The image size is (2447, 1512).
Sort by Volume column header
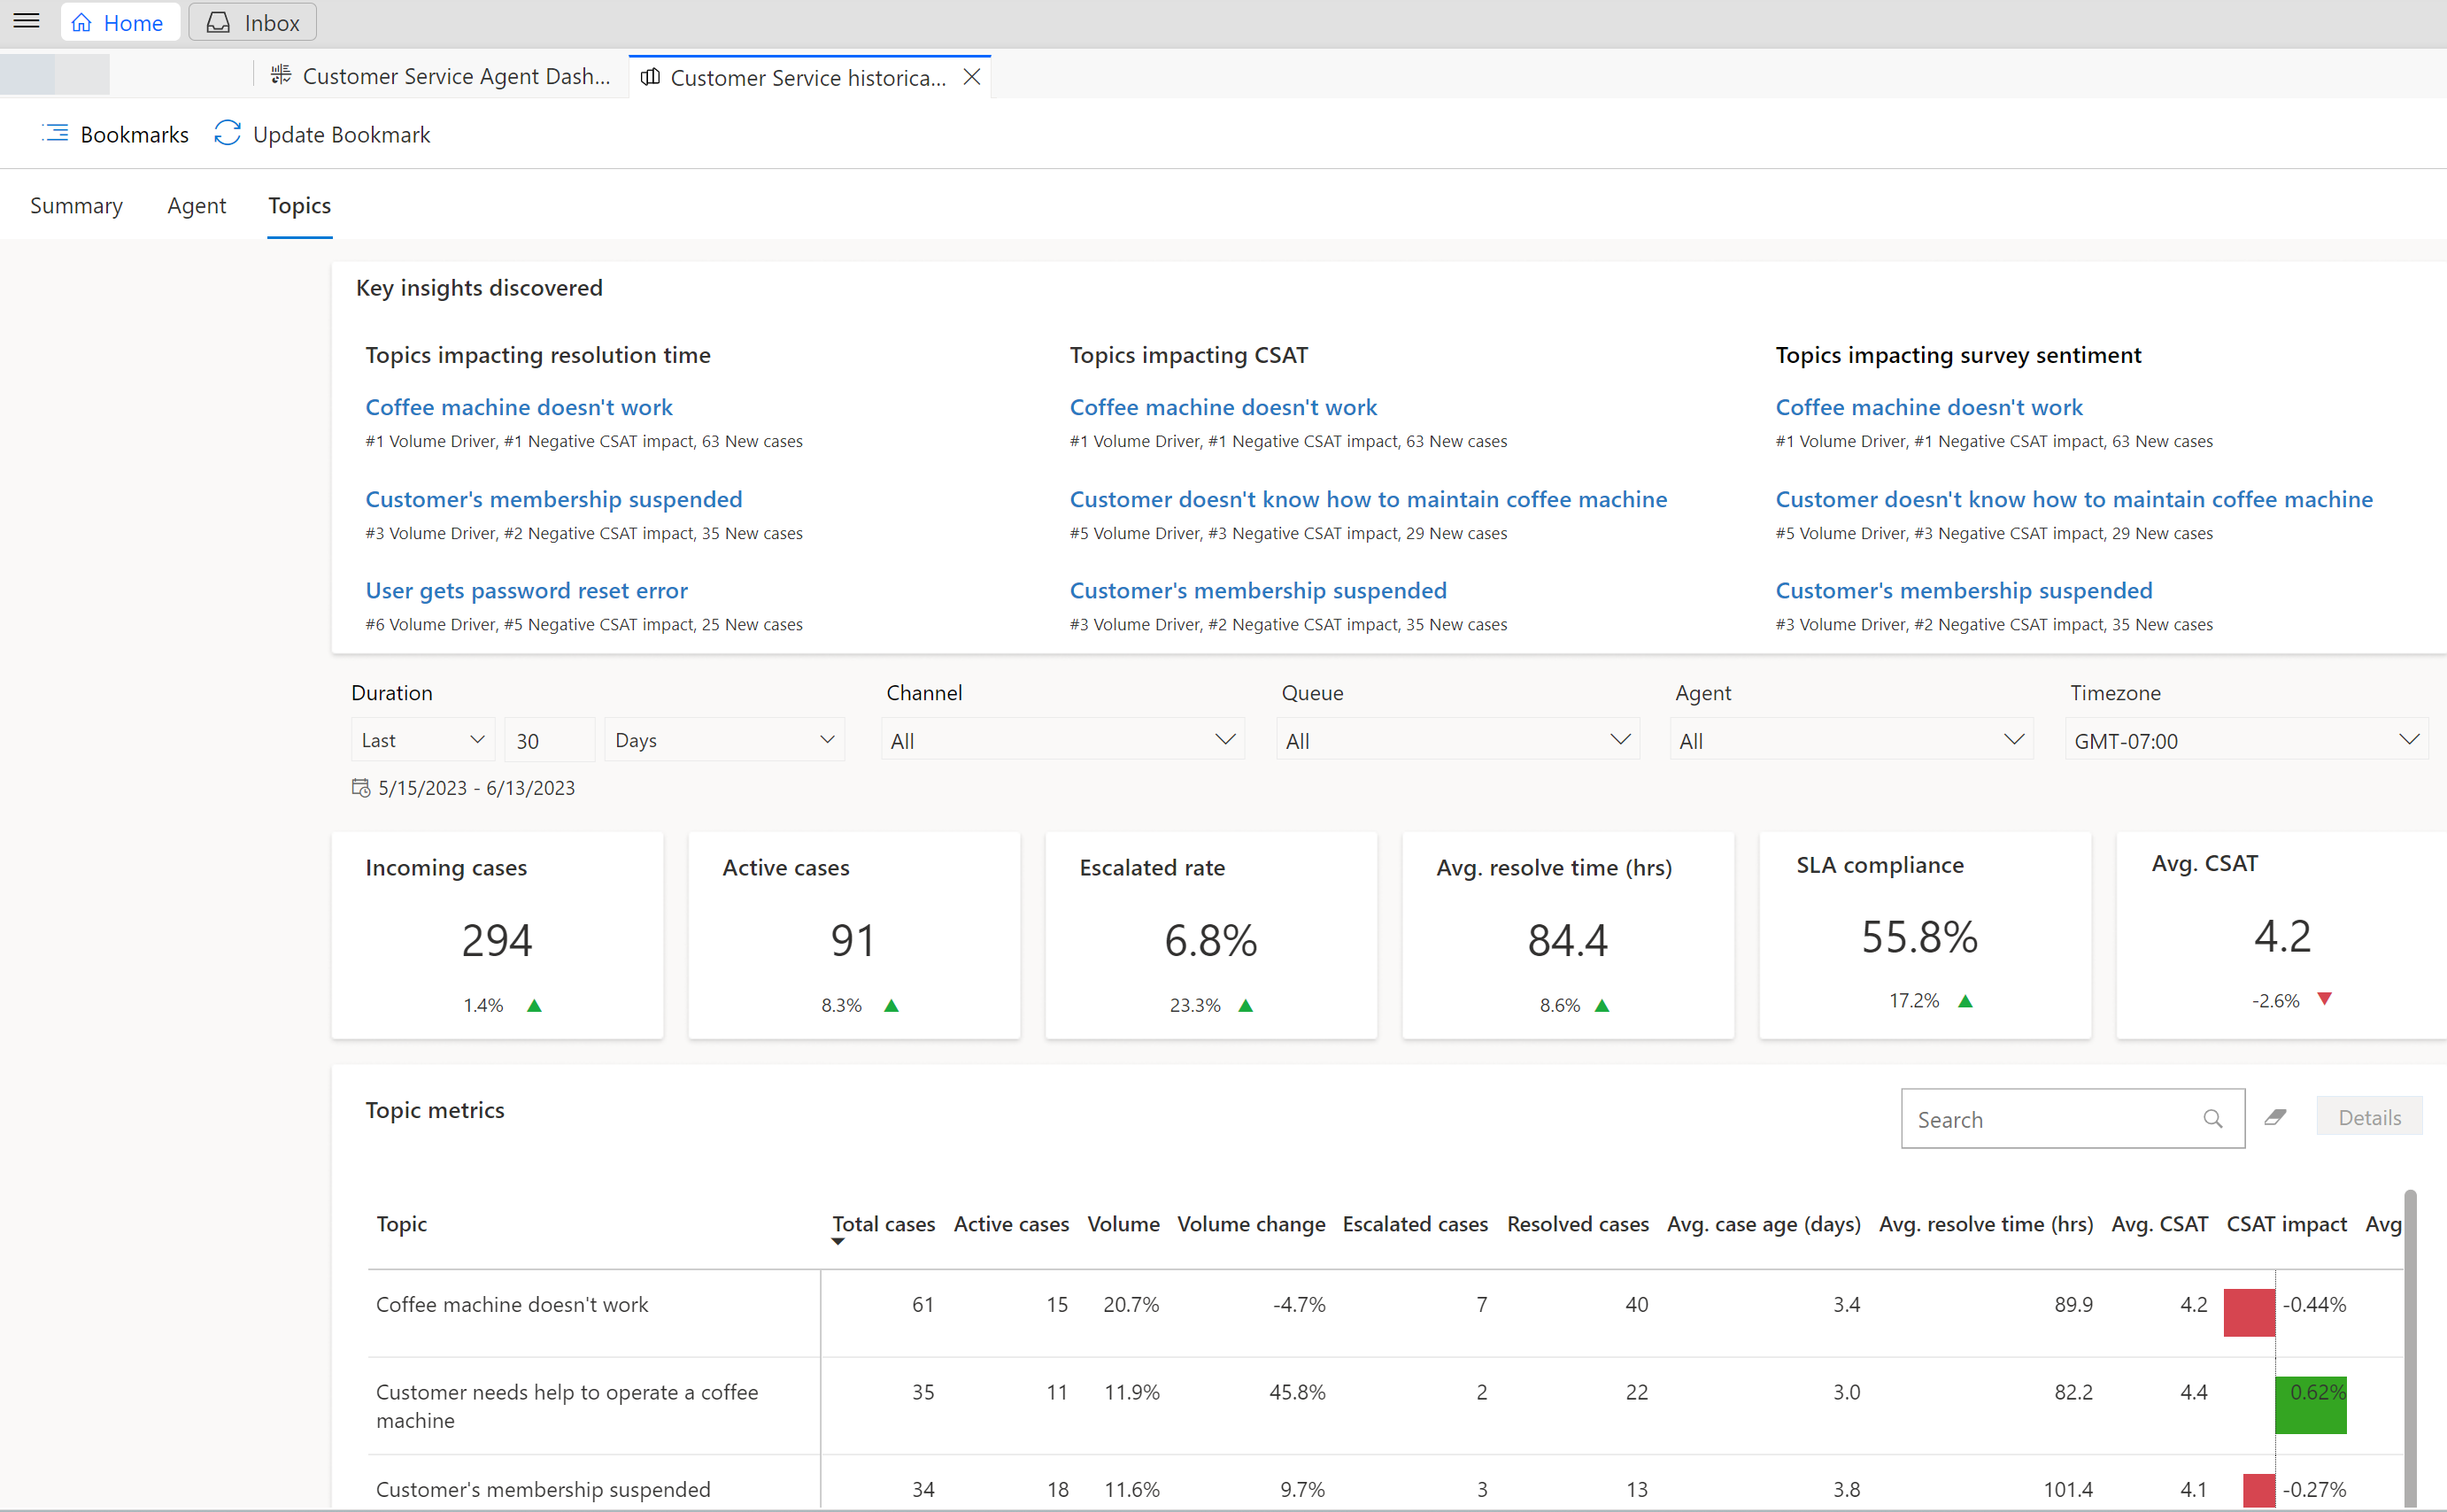pos(1123,1224)
